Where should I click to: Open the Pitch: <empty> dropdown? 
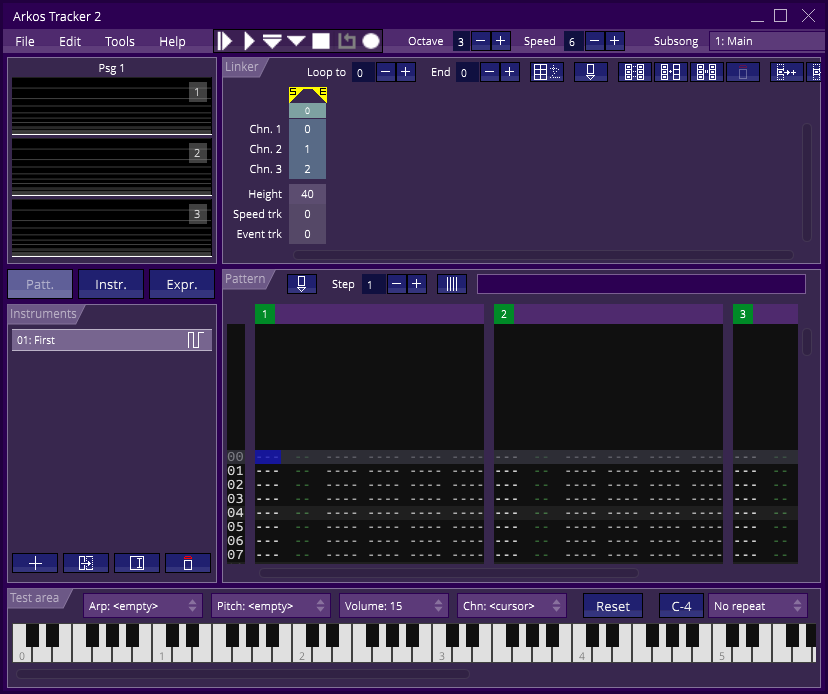[x=271, y=606]
